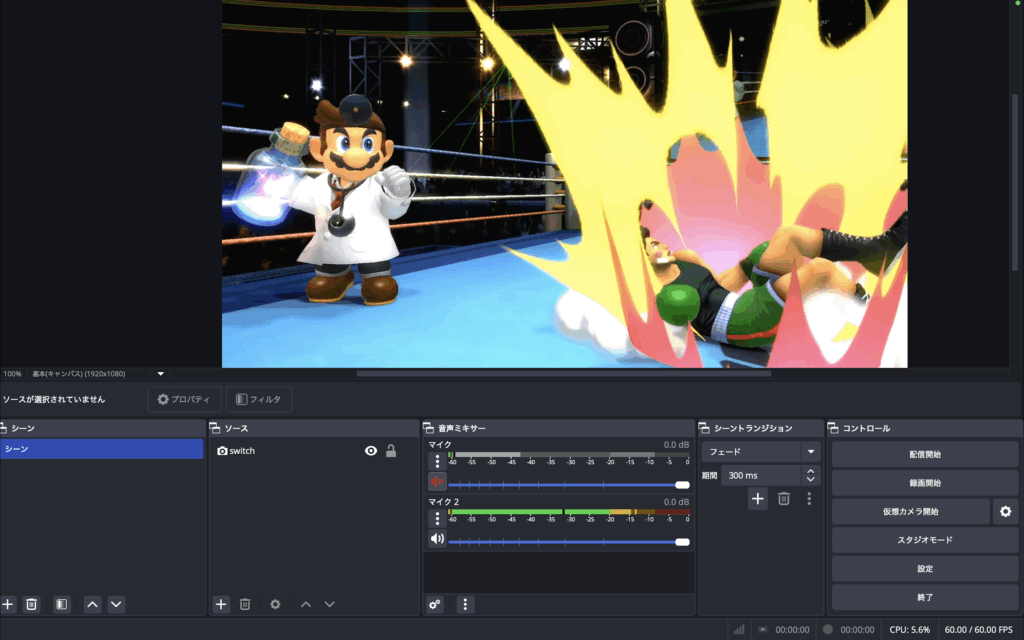Click network status icon in status bar
Screen dimensions: 1024x640
[739, 630]
